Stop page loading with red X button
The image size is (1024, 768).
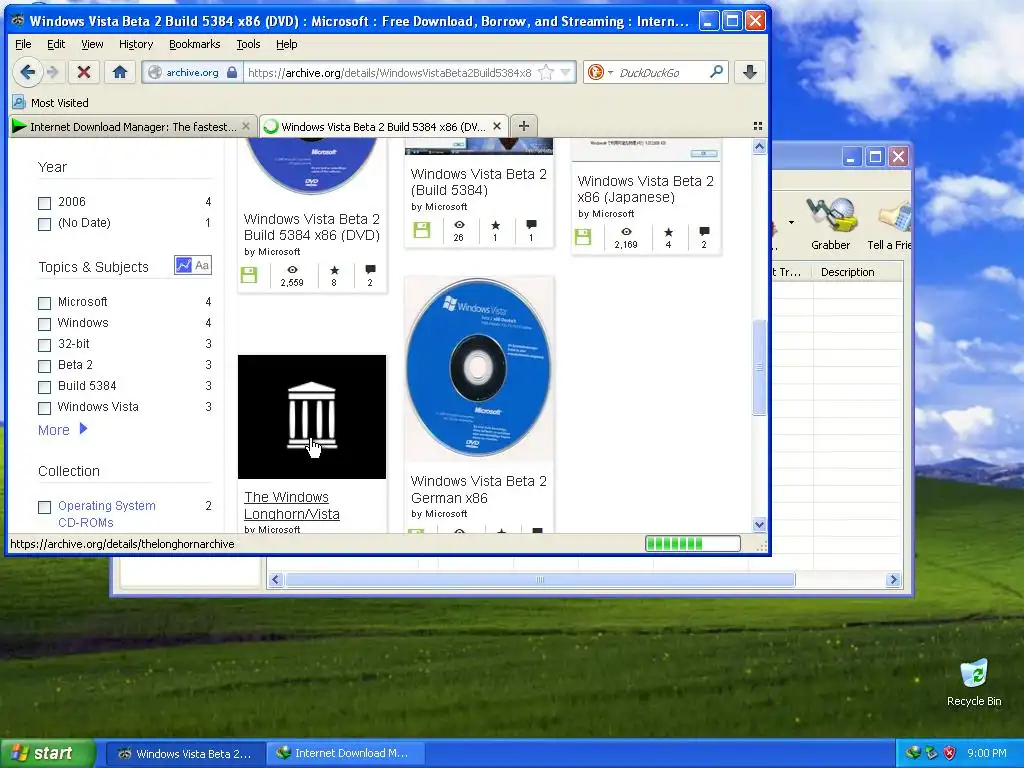pyautogui.click(x=84, y=72)
